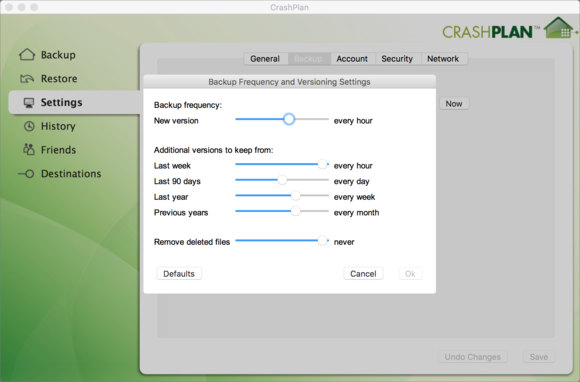Click the New version frequency slider knob
The height and width of the screenshot is (382, 580).
tap(289, 119)
